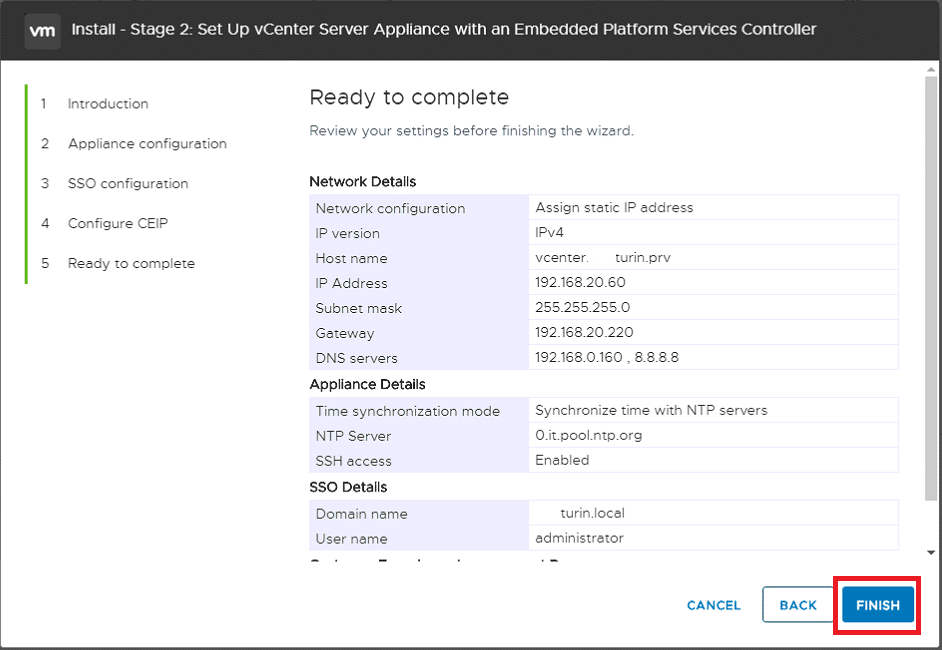
Task: Go to step 4 Configure CEIP
Action: 118,223
